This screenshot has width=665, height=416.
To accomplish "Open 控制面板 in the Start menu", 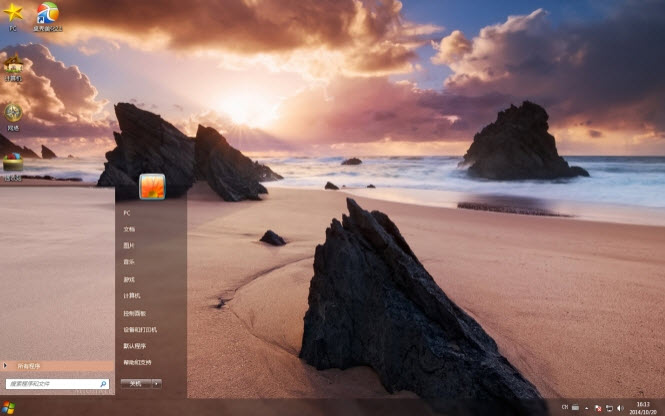I will (134, 313).
